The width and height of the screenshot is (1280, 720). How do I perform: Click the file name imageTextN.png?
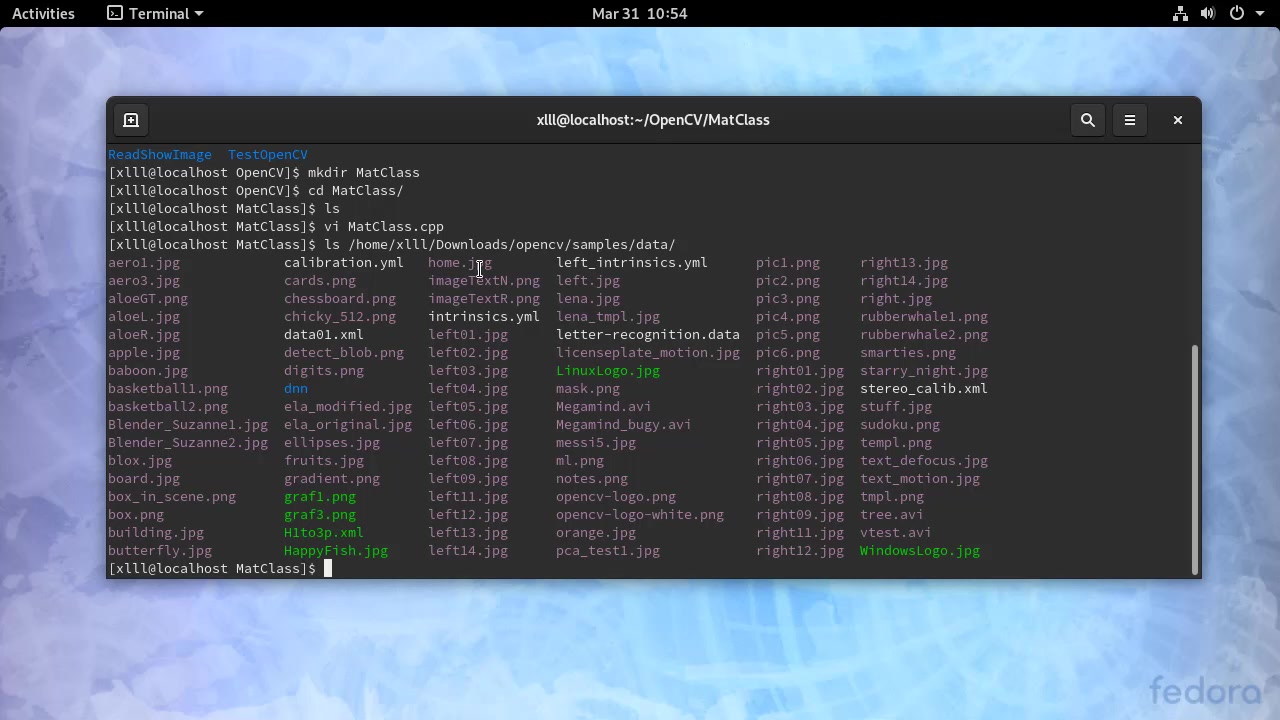tap(484, 281)
